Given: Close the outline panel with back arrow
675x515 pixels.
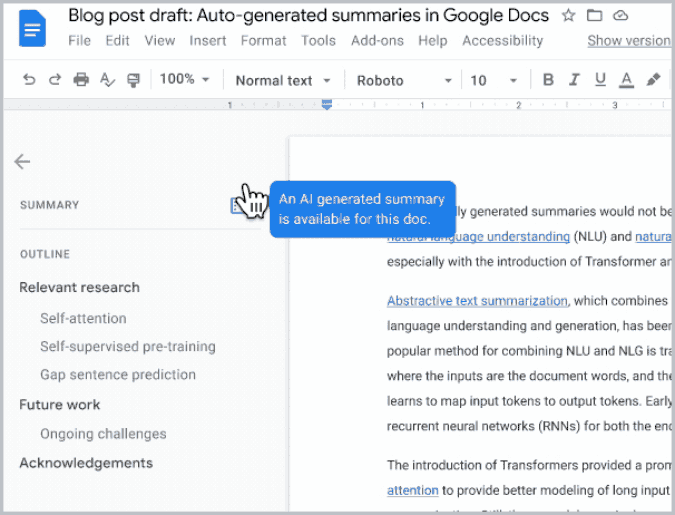Looking at the screenshot, I should (22, 162).
